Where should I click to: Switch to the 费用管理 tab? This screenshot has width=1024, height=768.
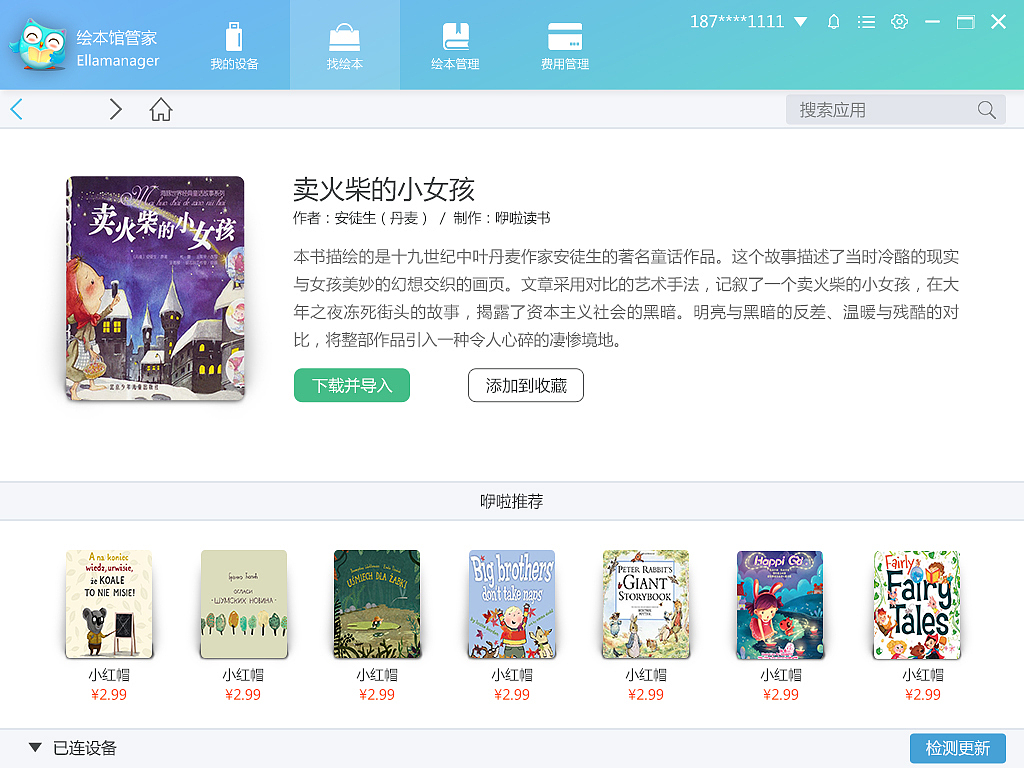(x=566, y=45)
